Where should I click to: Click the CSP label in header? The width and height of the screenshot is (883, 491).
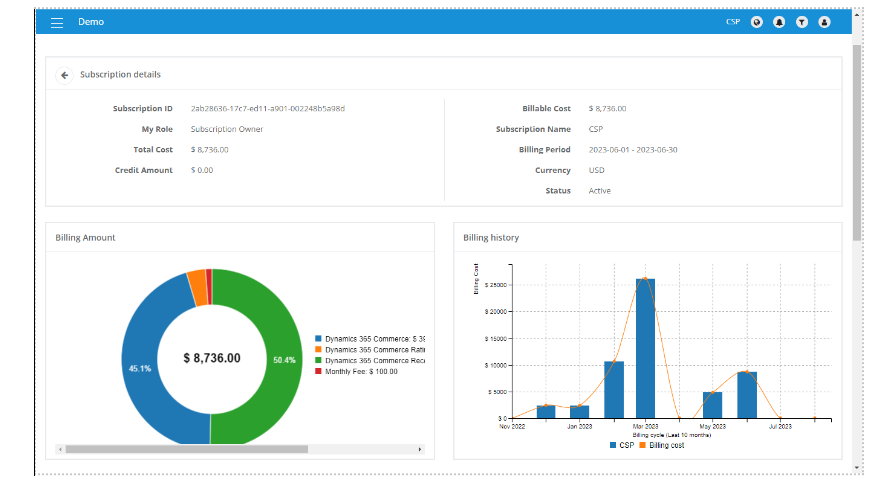click(x=733, y=22)
